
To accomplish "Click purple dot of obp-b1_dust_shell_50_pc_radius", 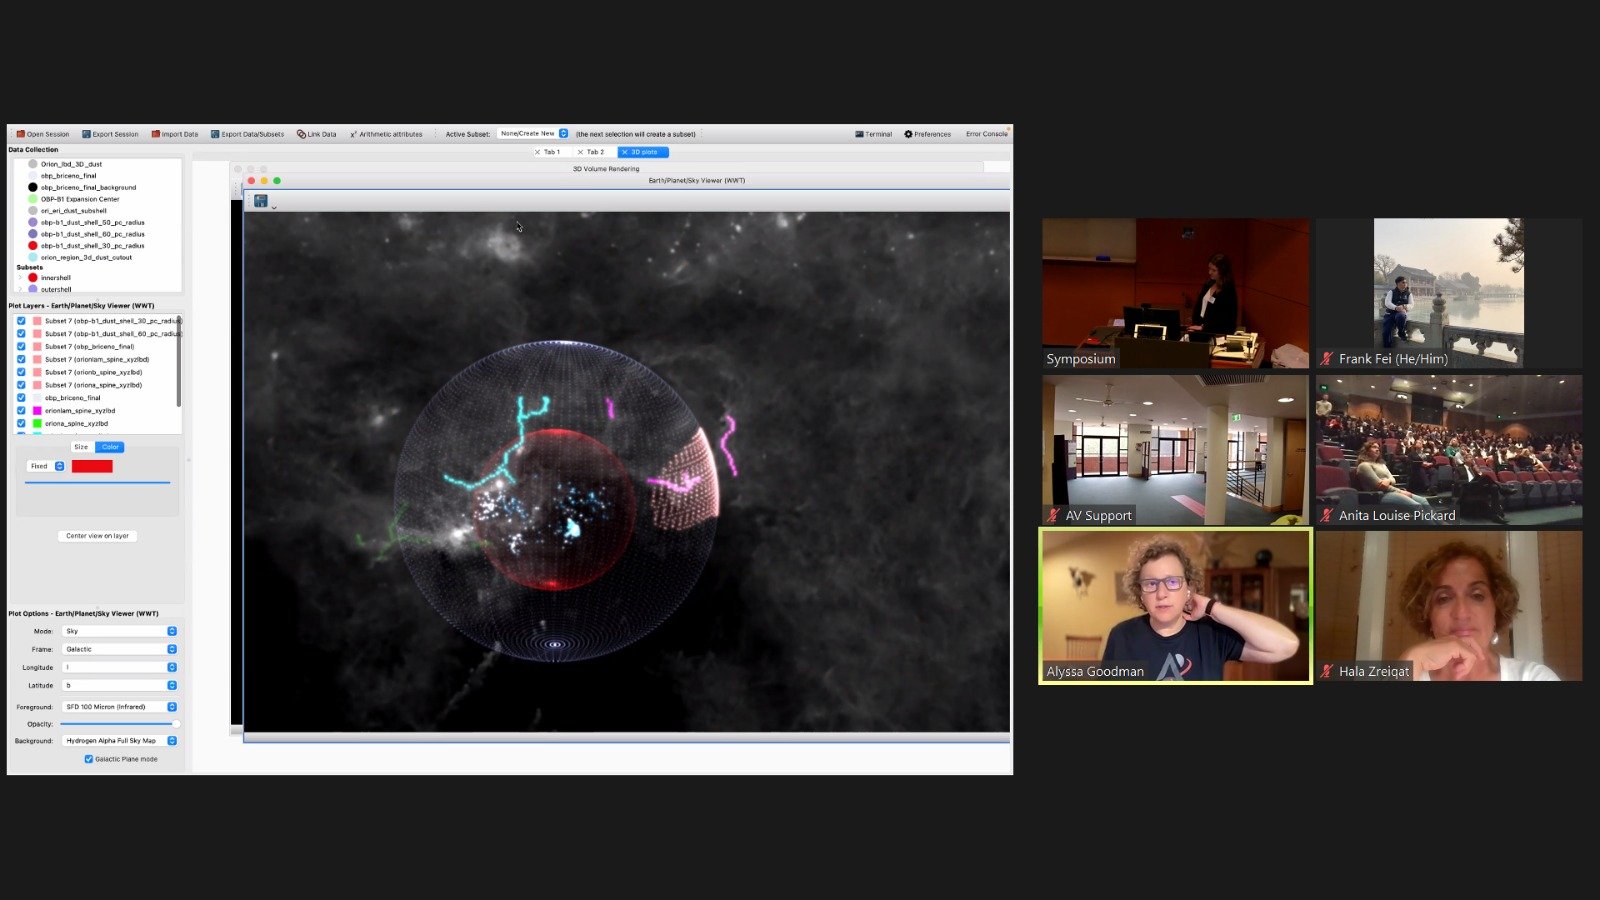I will click(x=33, y=222).
